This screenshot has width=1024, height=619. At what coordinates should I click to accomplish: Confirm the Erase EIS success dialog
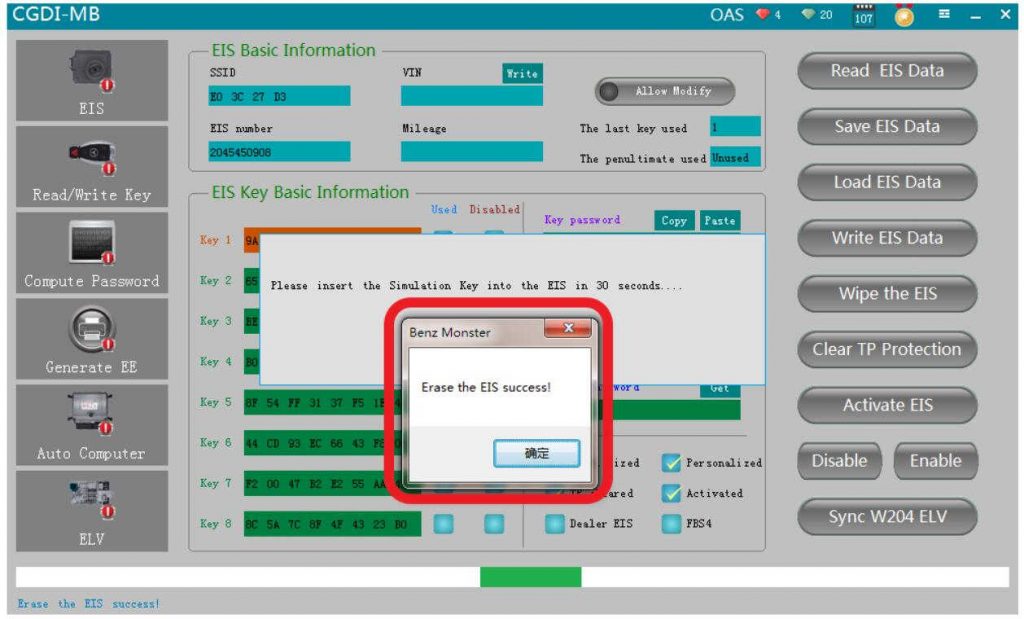[536, 453]
